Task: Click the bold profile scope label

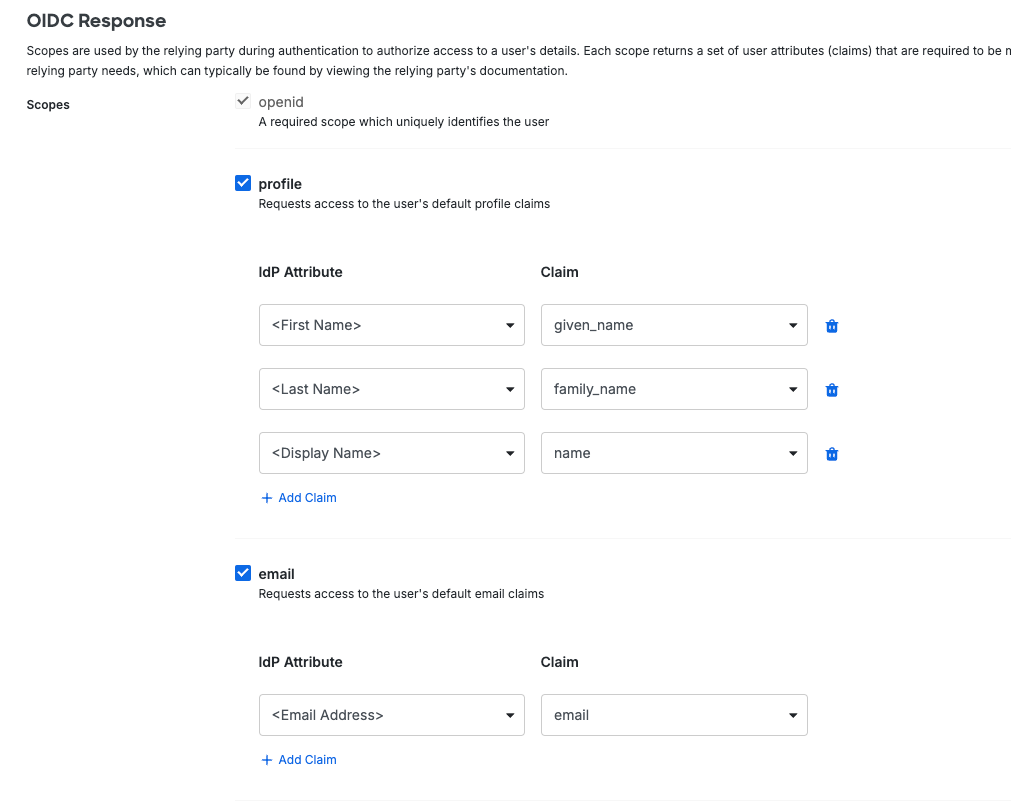Action: coord(280,184)
